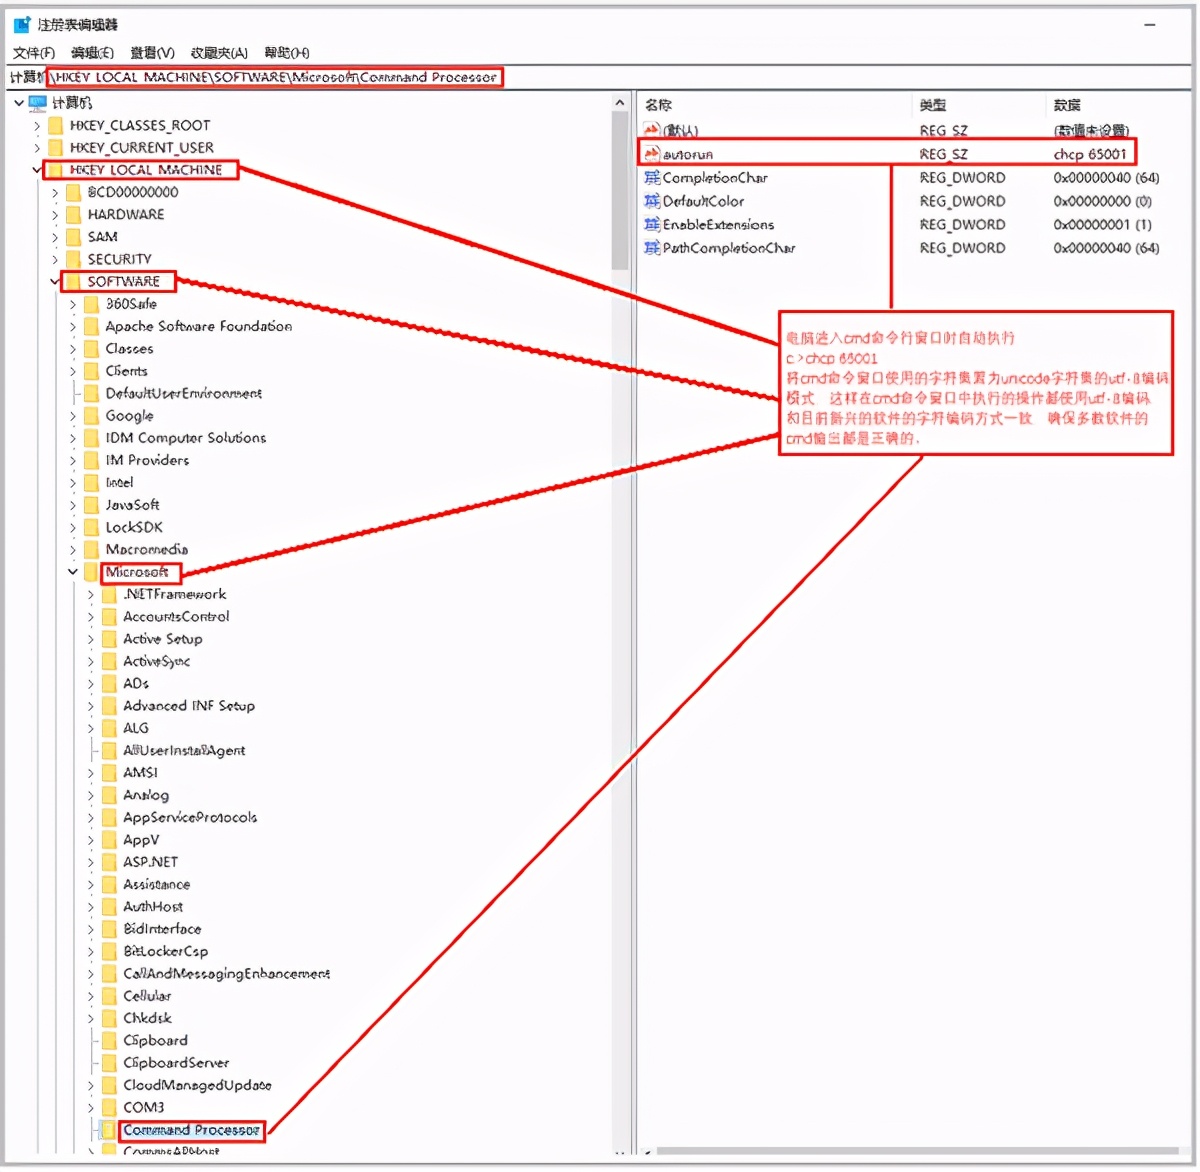Open the 收藏夹(A) menu

pos(219,53)
